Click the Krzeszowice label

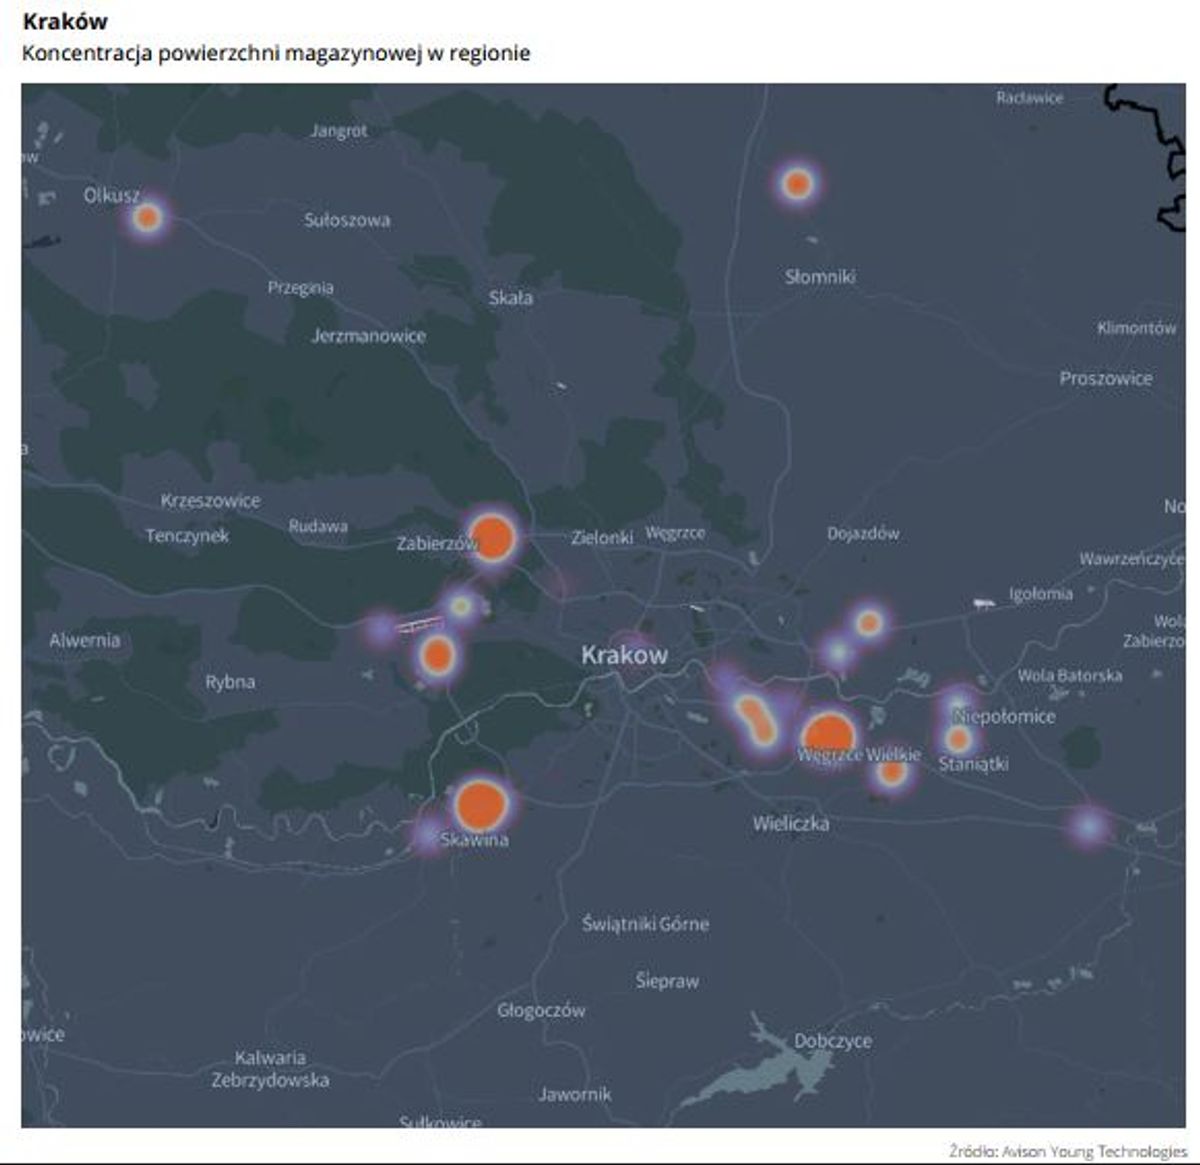210,500
